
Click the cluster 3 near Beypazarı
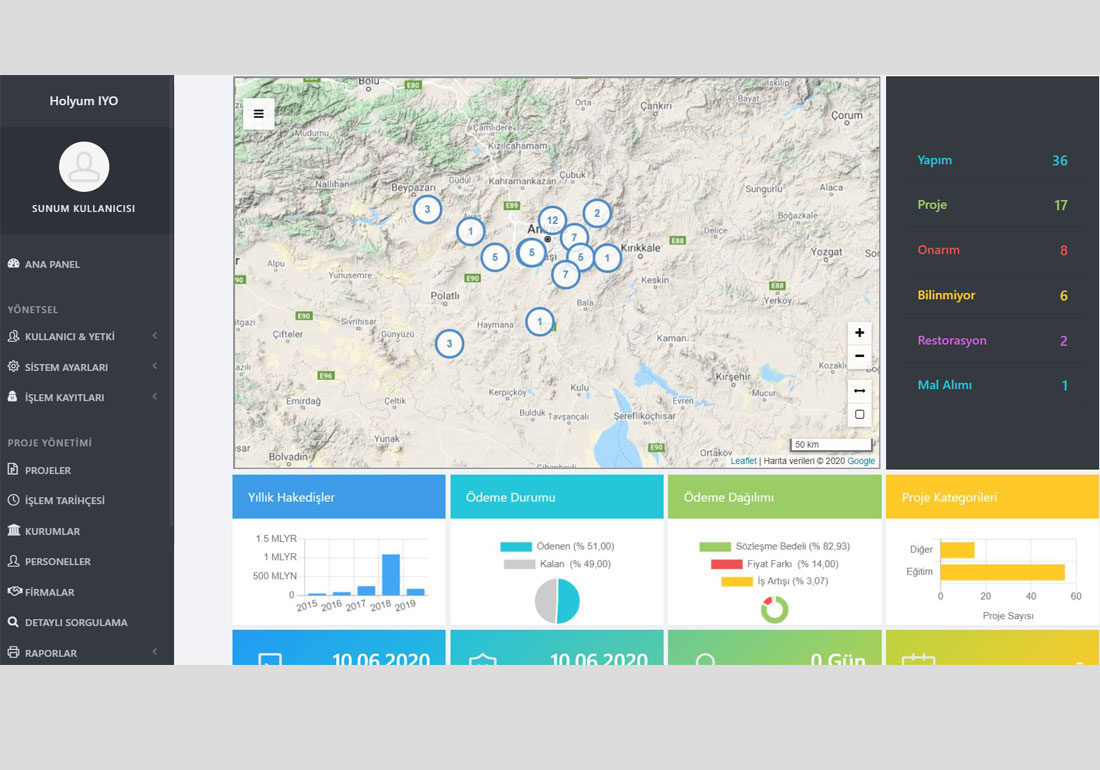427,209
